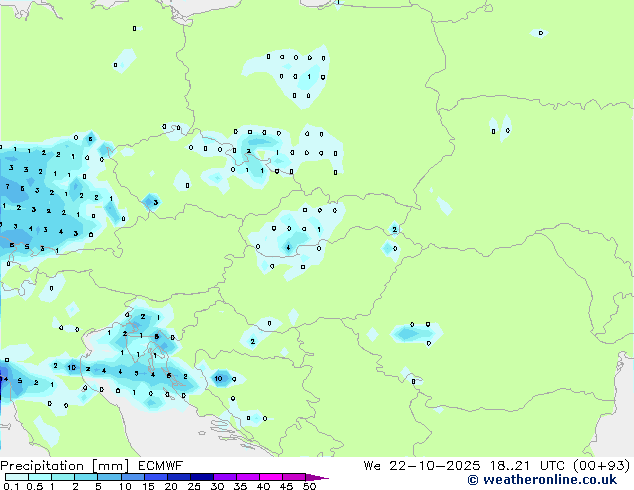
Task: Click the legend label "30"
Action: 217,486
